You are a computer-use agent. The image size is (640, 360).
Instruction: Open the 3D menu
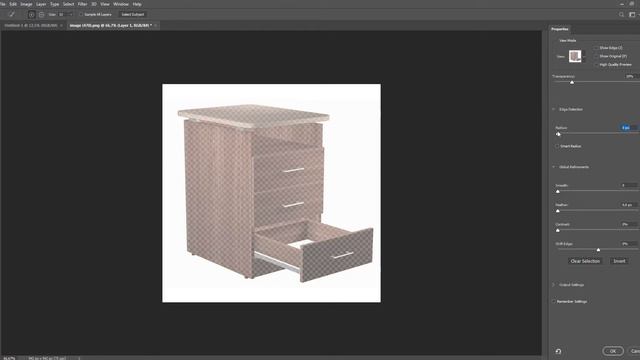pos(94,4)
